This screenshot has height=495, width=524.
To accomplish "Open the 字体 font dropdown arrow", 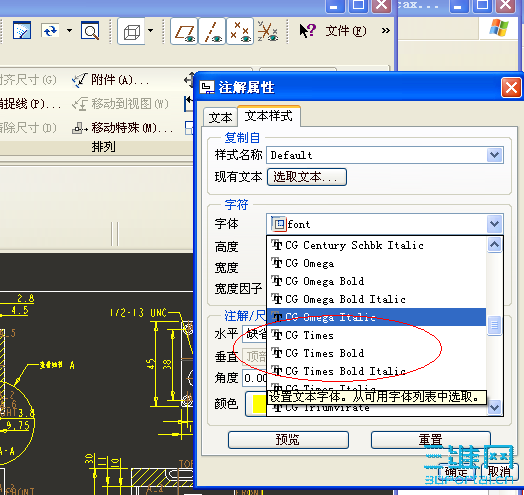I will pos(495,224).
